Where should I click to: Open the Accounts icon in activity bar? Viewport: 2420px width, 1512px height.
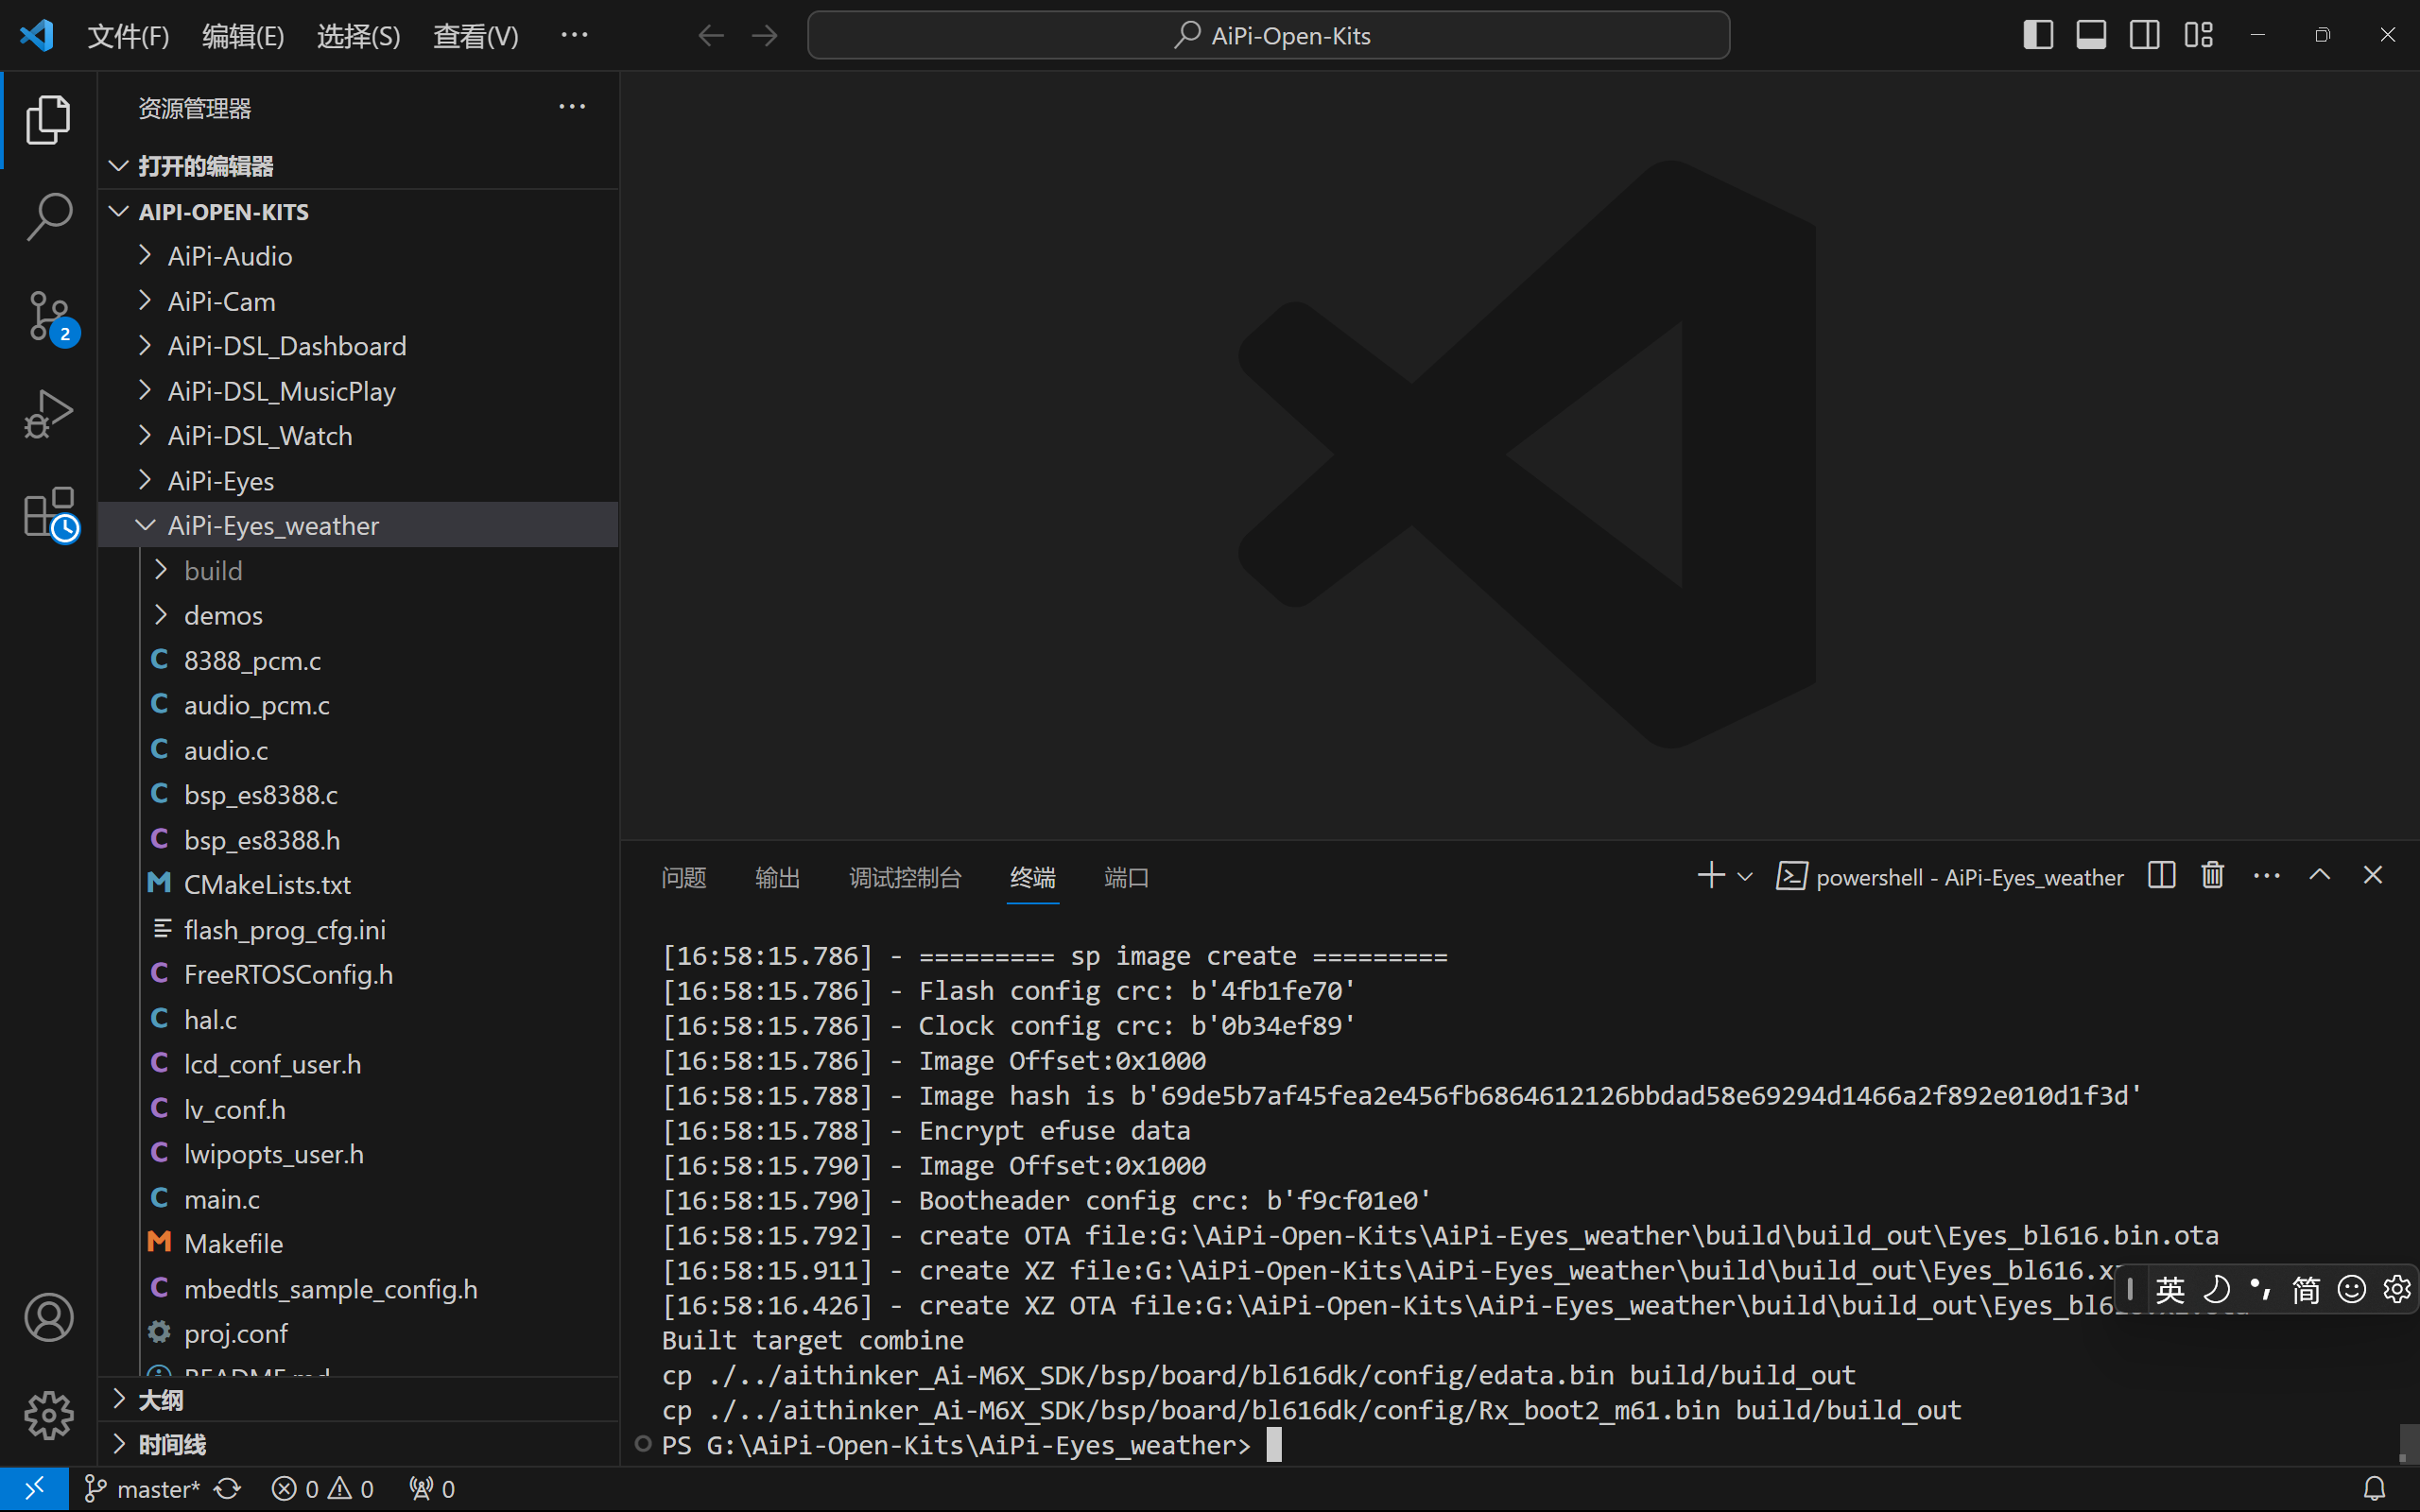pyautogui.click(x=48, y=1318)
